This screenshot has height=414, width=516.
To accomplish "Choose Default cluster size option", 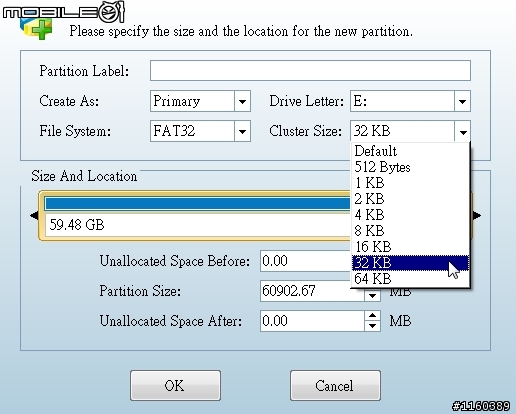I will point(410,151).
